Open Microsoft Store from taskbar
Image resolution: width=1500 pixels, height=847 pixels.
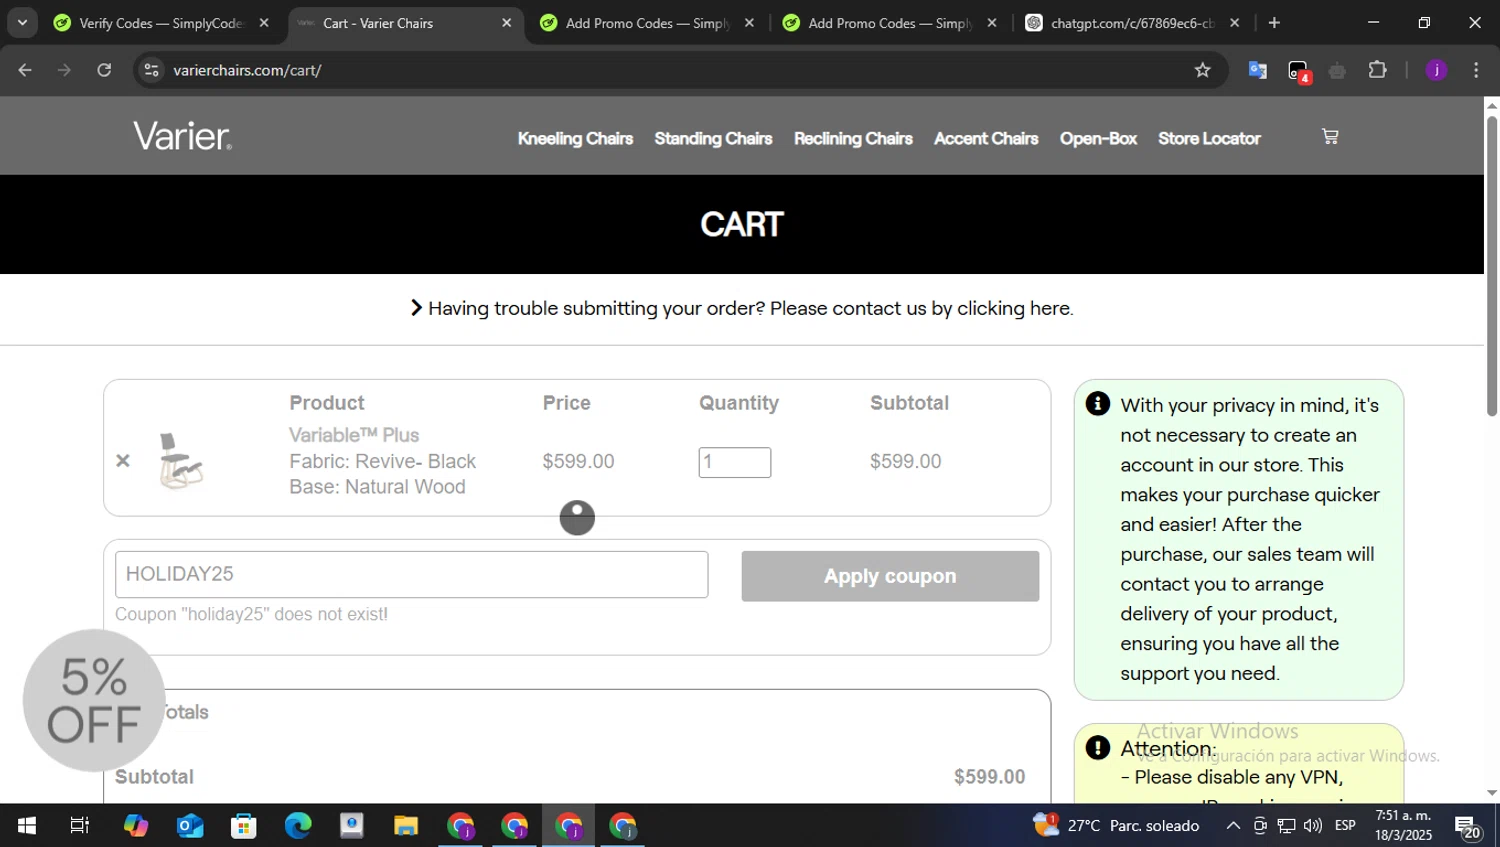(244, 826)
